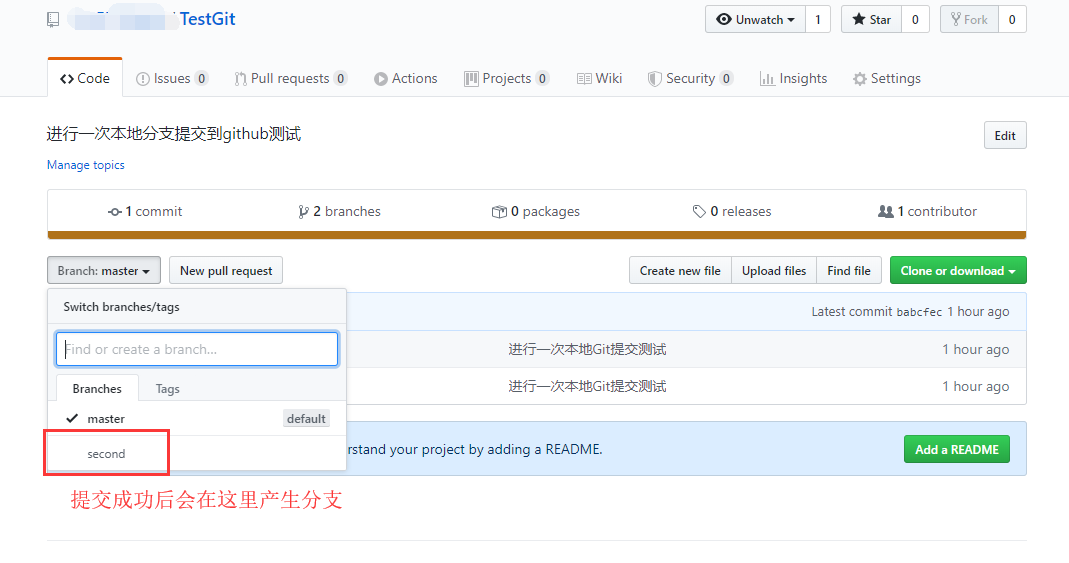Open the TestGit repository name link

coord(207,19)
